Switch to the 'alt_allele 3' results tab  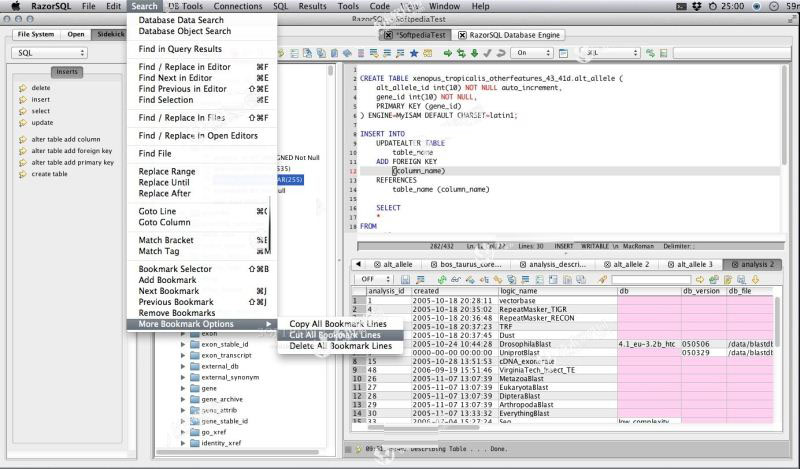[689, 264]
